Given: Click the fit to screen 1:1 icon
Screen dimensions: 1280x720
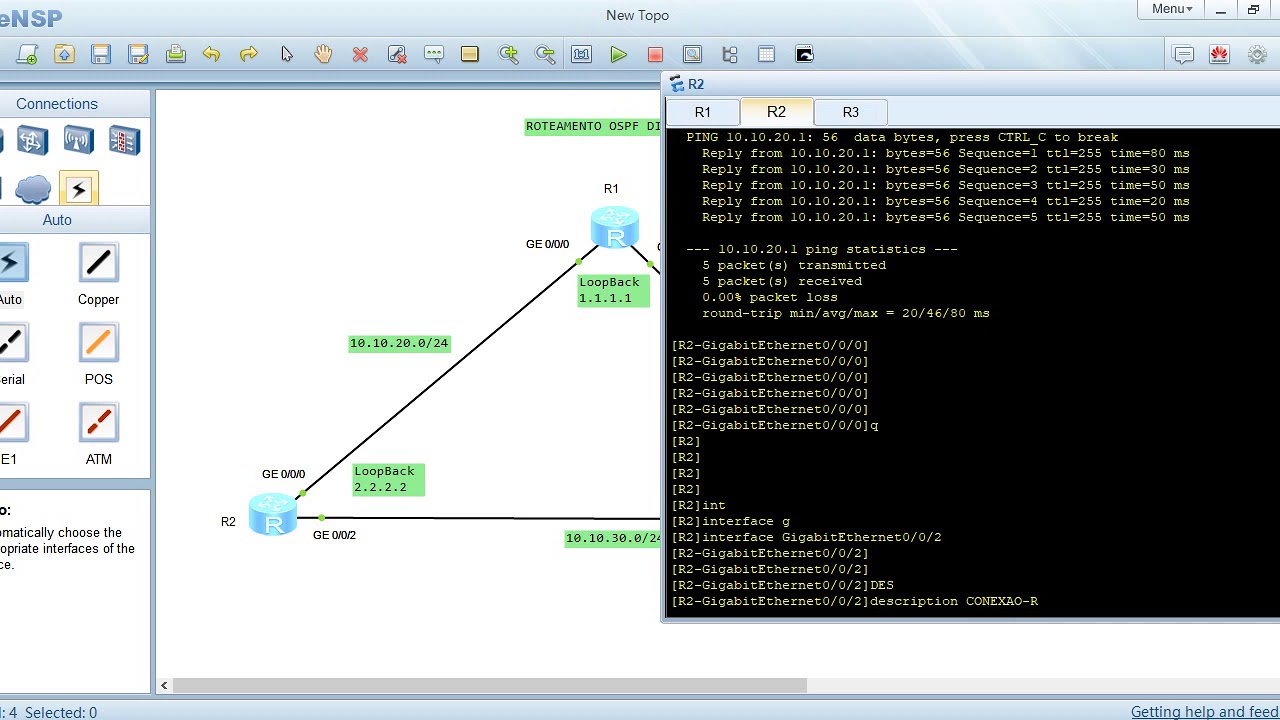Looking at the screenshot, I should 581,55.
